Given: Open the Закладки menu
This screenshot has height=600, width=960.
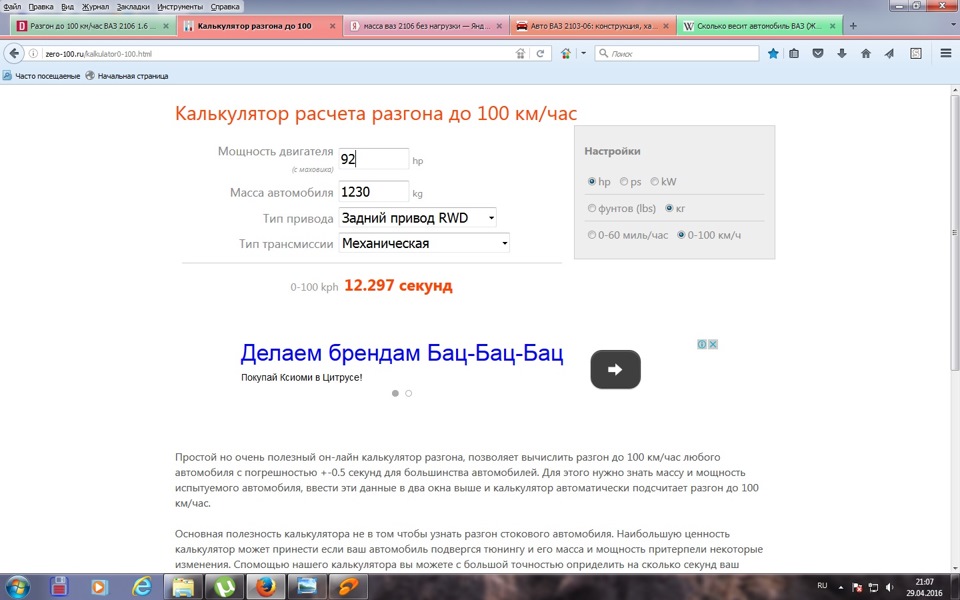Looking at the screenshot, I should [x=132, y=6].
